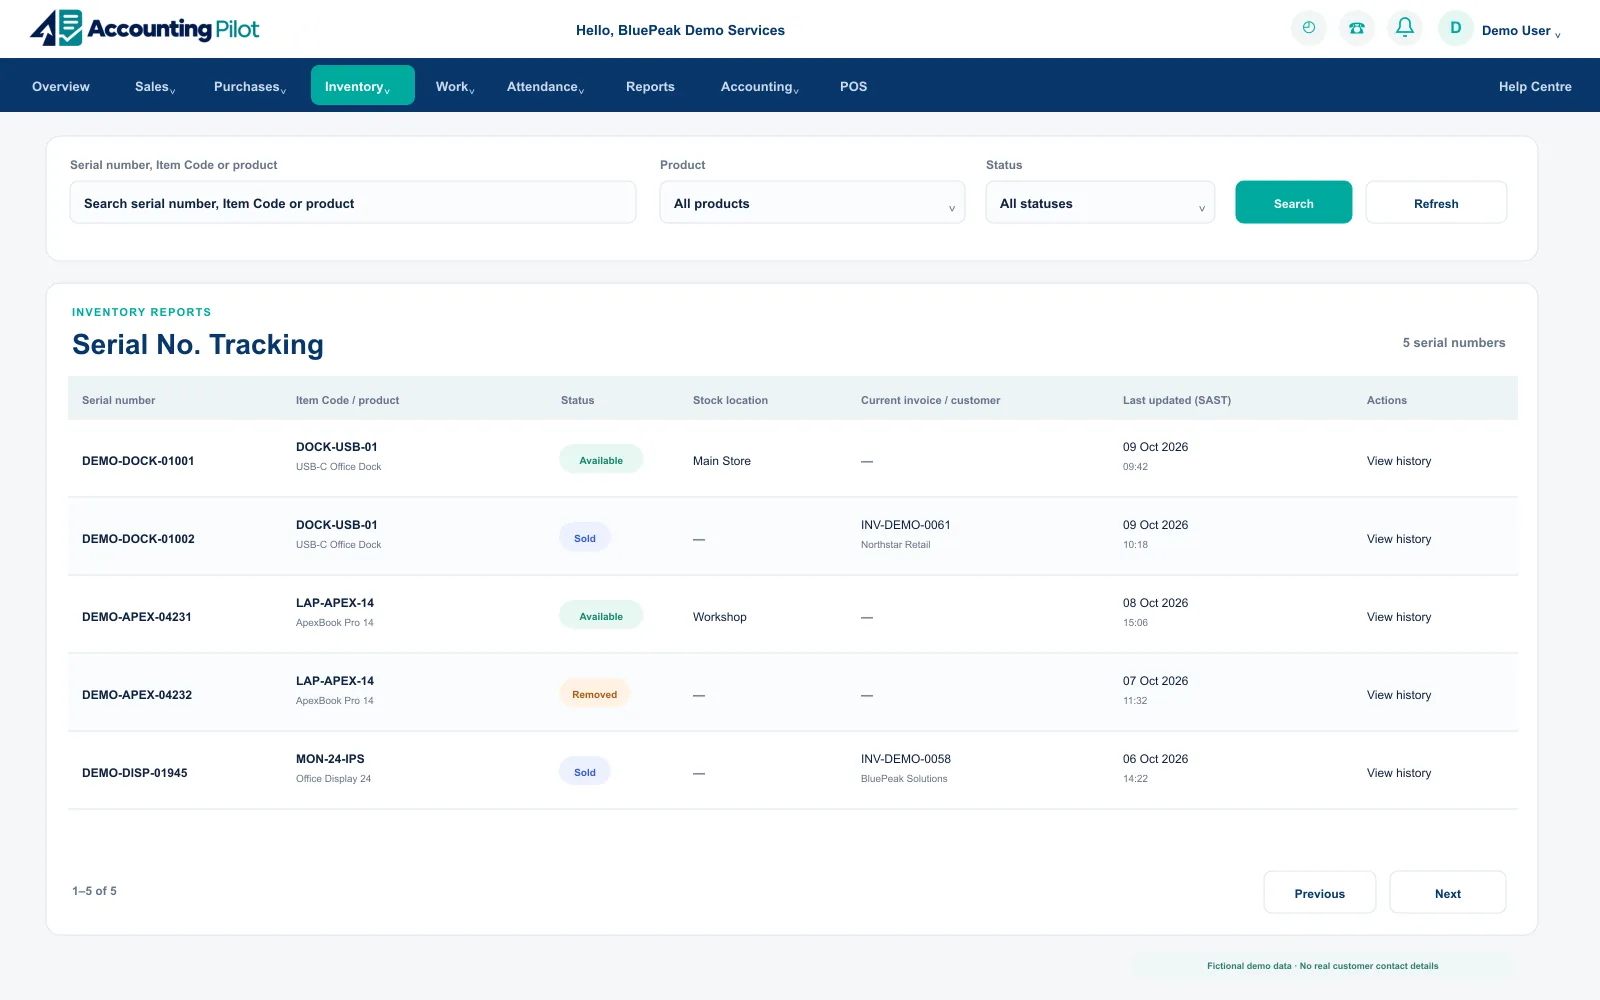The width and height of the screenshot is (1600, 1000).
Task: Open the notifications bell
Action: click(x=1404, y=28)
